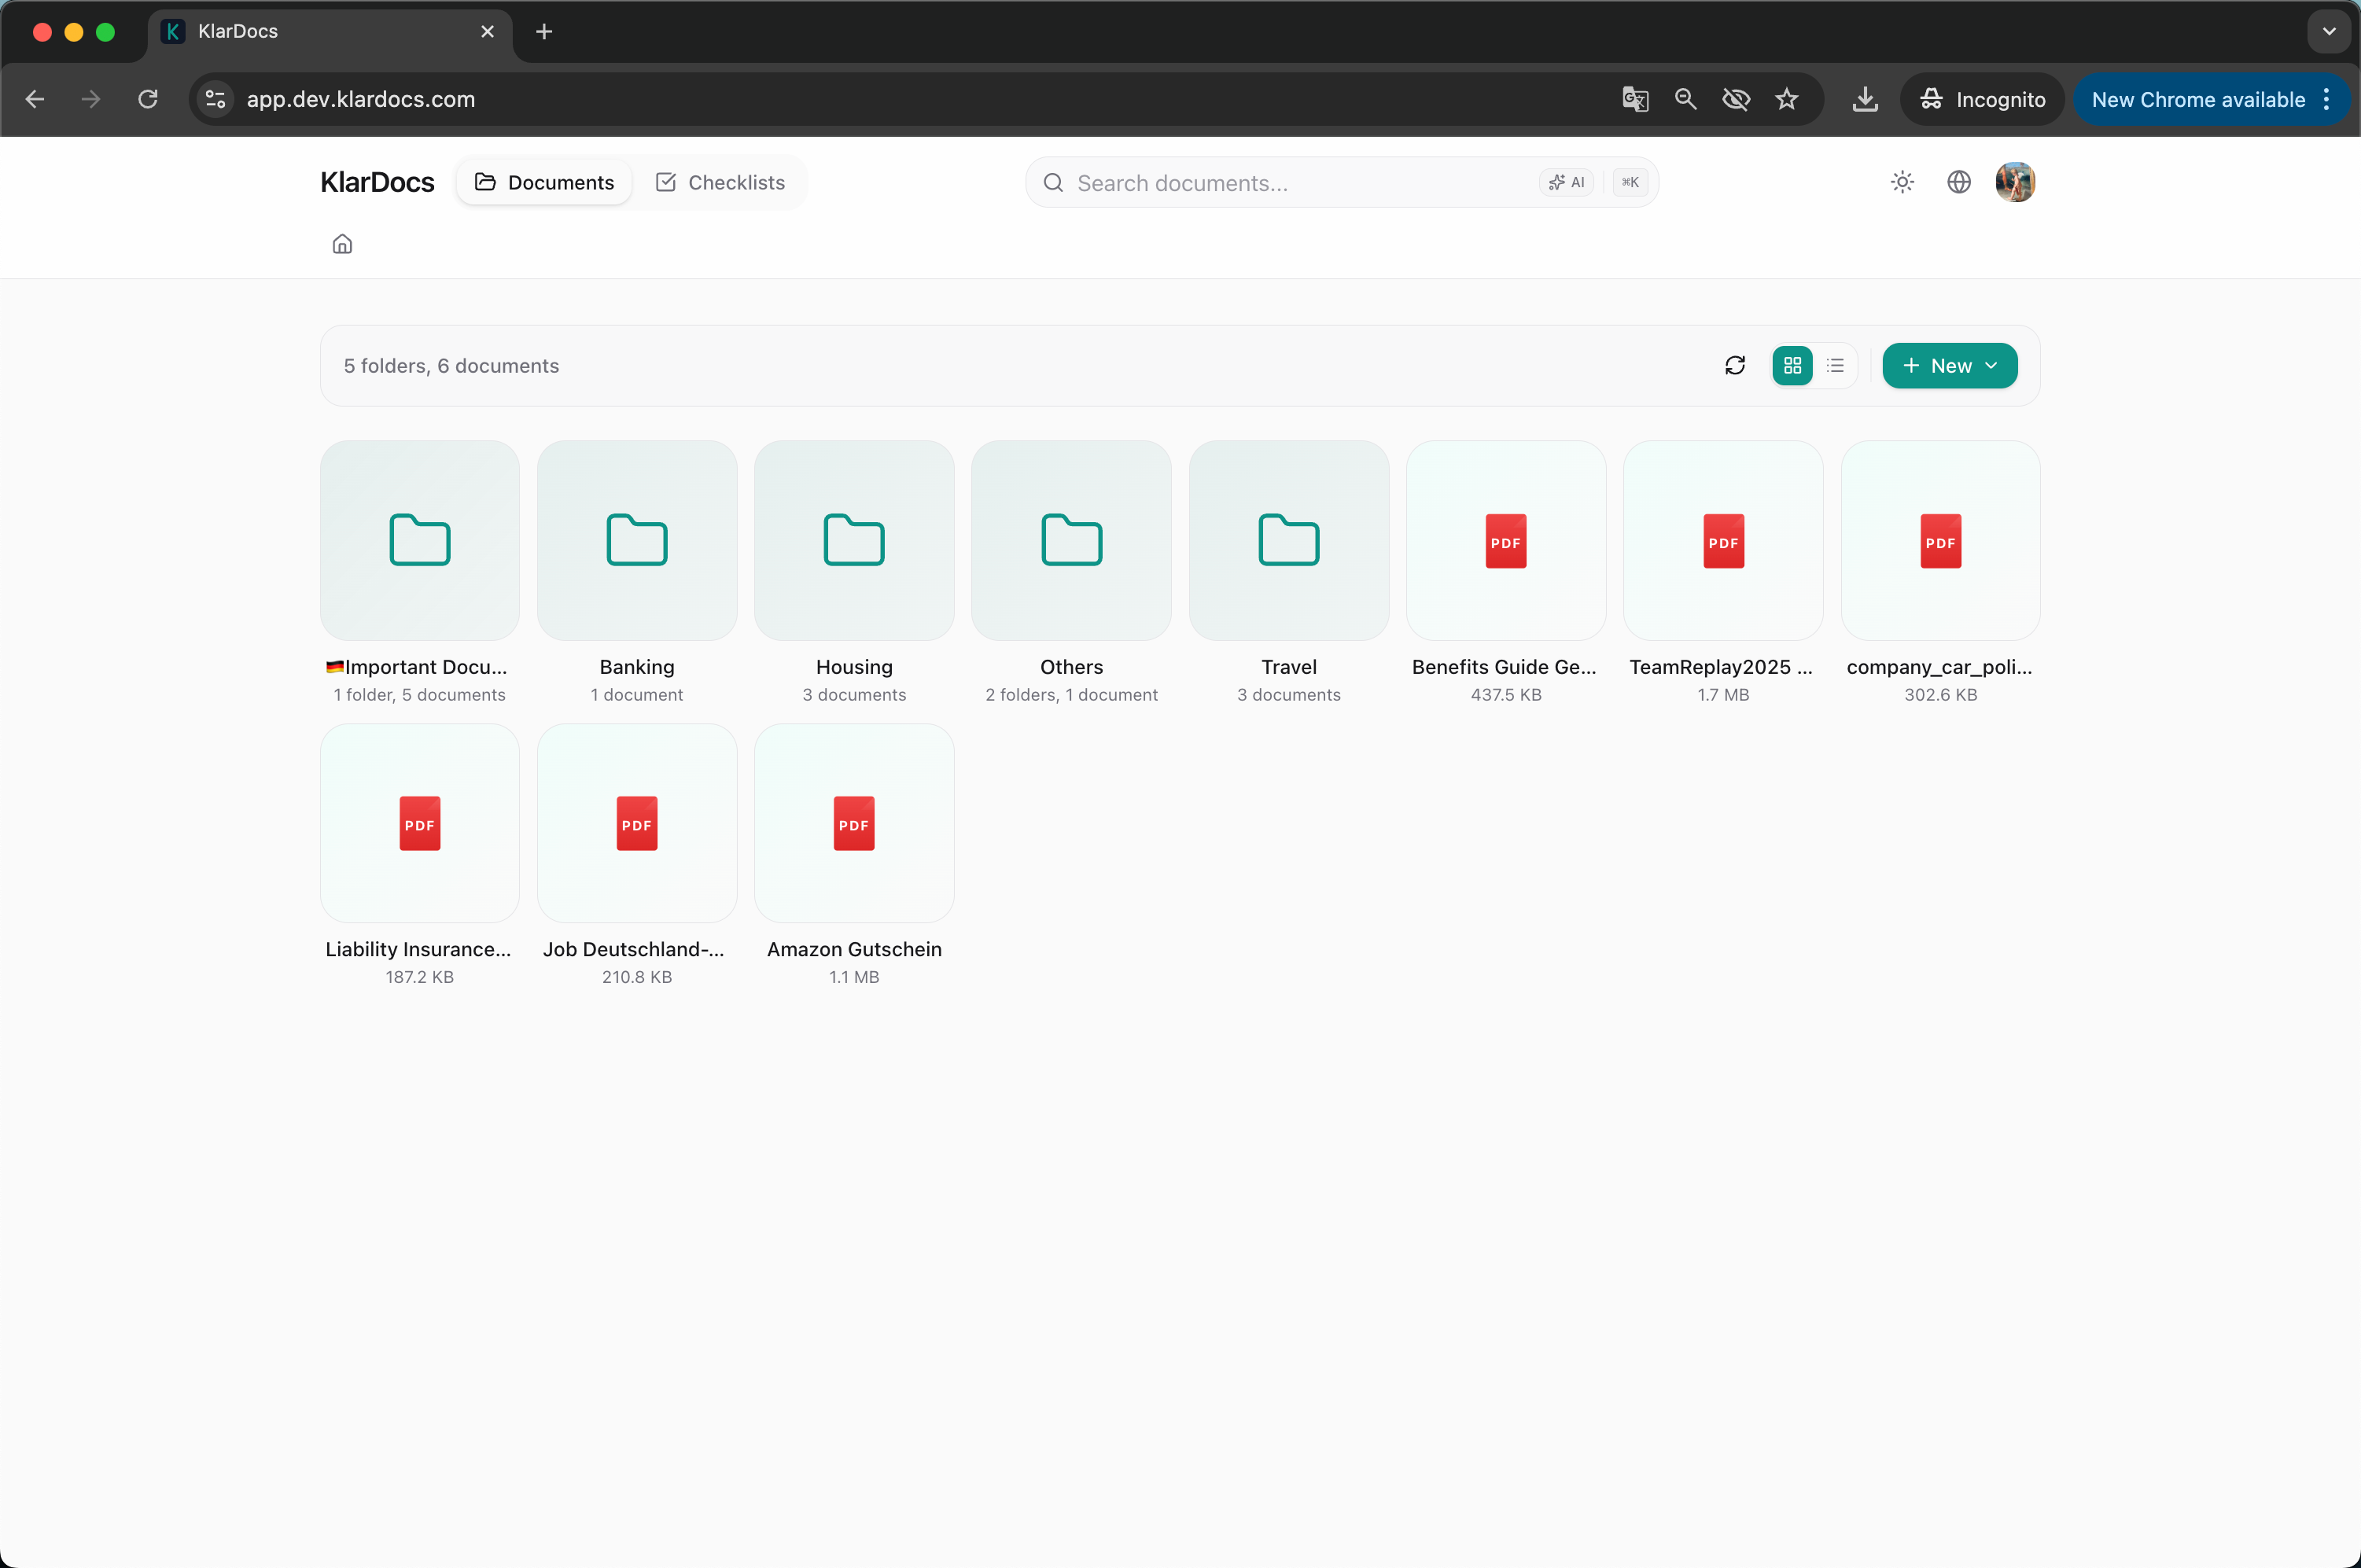Open the language globe menu
This screenshot has height=1568, width=2361.
coord(1958,182)
